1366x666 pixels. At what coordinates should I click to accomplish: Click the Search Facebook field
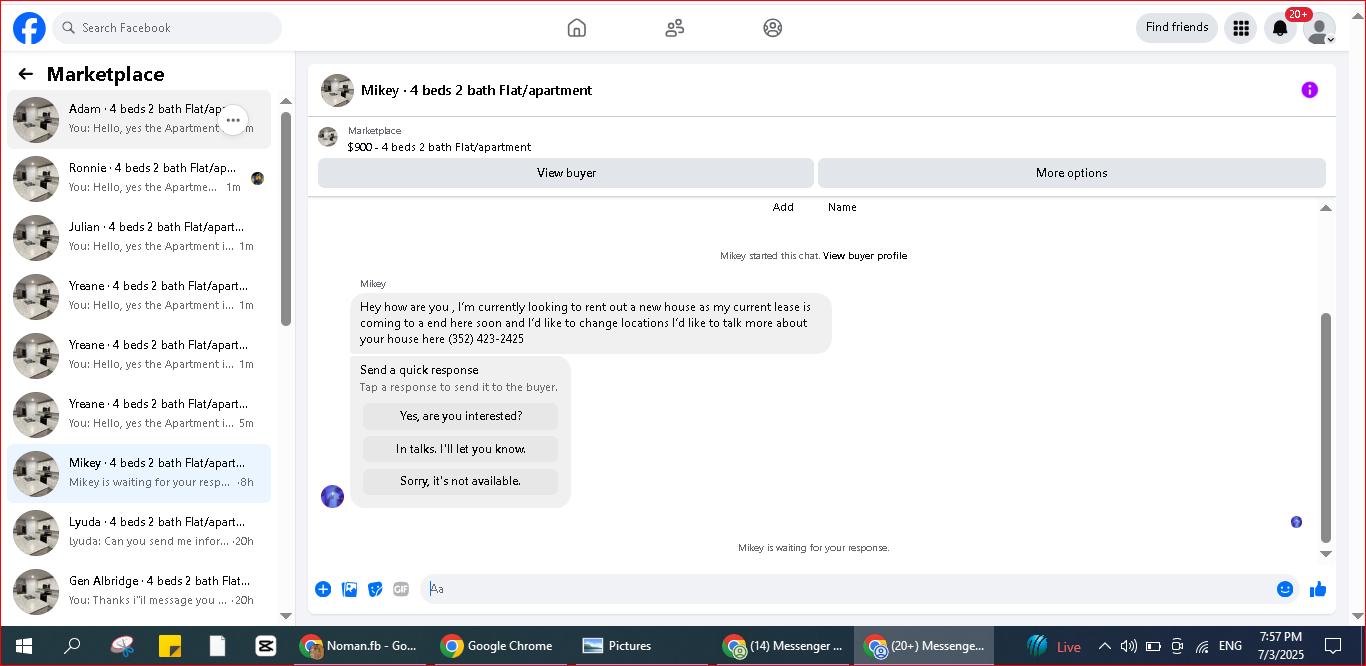[x=167, y=28]
